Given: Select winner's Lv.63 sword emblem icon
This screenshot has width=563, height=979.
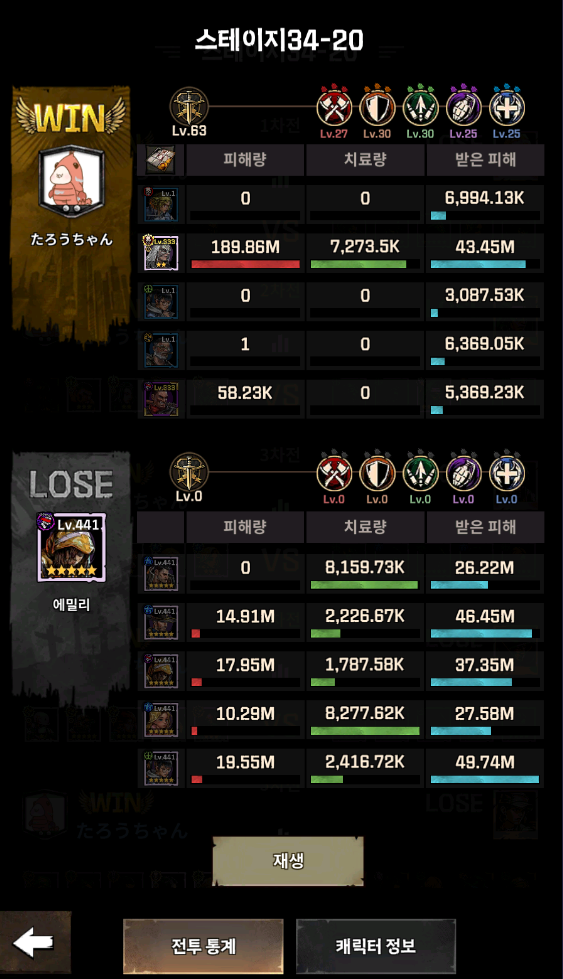Looking at the screenshot, I should (x=188, y=107).
